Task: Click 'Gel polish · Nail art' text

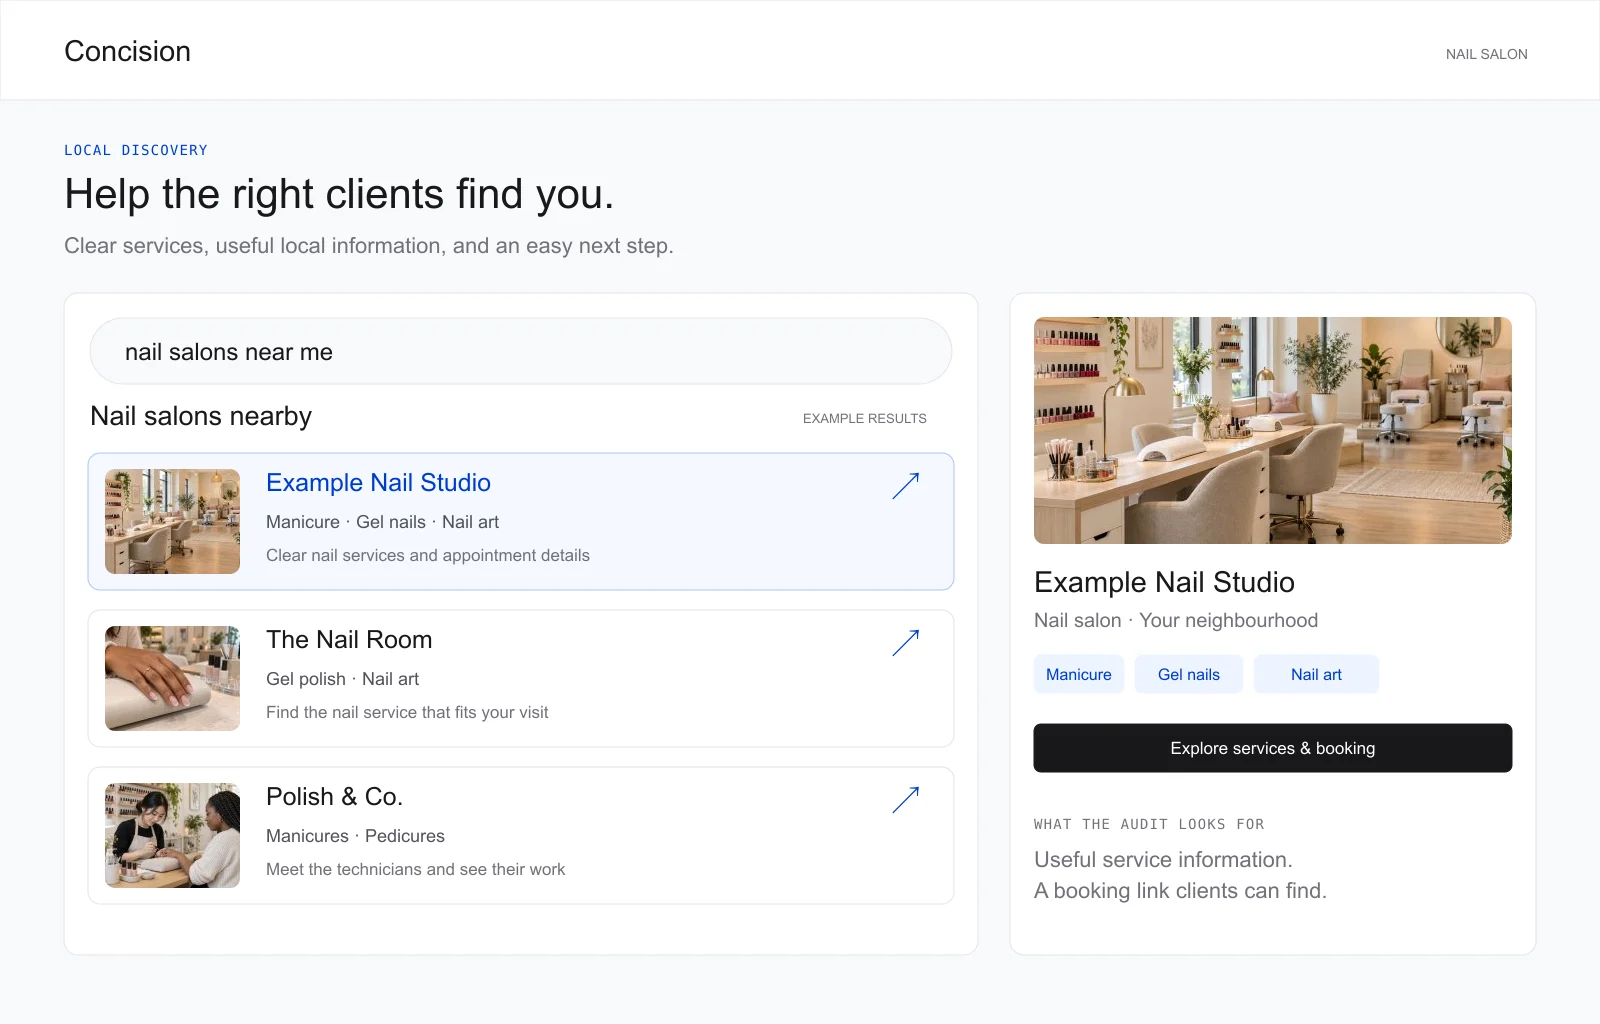Action: pyautogui.click(x=342, y=679)
